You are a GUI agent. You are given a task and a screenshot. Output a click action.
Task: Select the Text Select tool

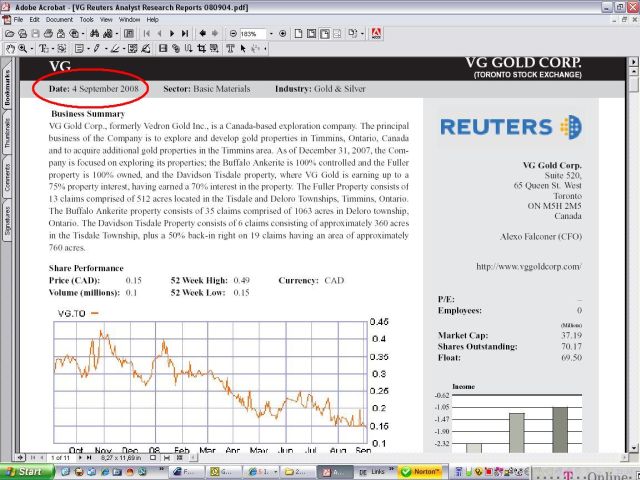click(44, 49)
